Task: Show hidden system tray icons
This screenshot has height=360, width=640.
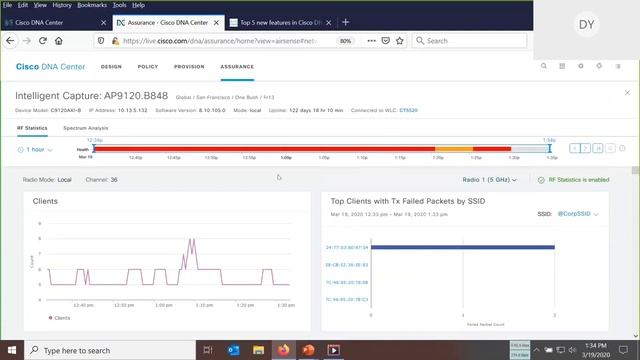Action: click(536, 350)
